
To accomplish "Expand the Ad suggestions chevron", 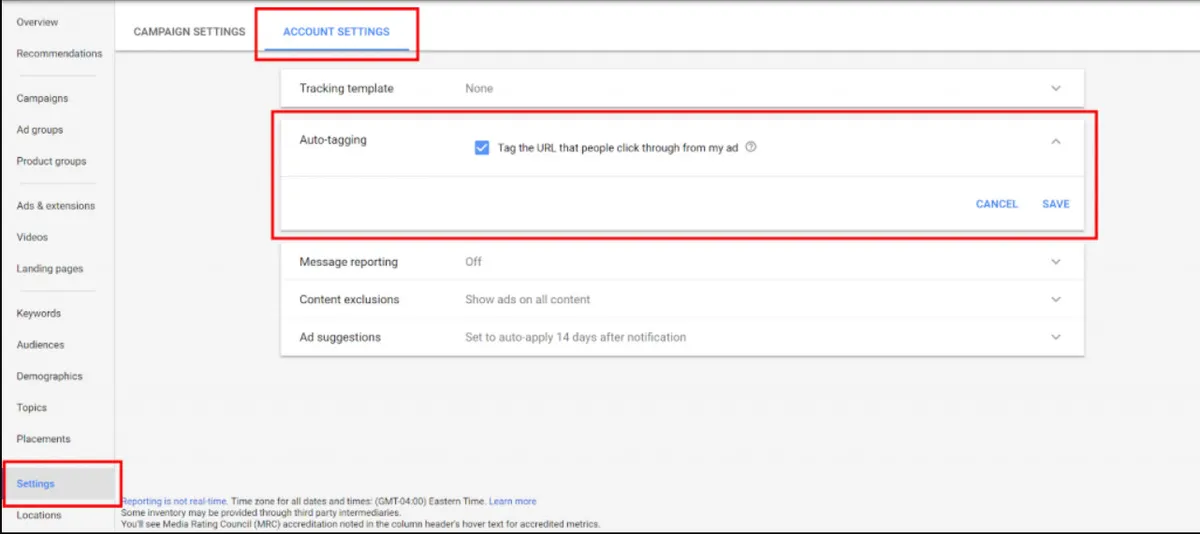I will (1055, 337).
